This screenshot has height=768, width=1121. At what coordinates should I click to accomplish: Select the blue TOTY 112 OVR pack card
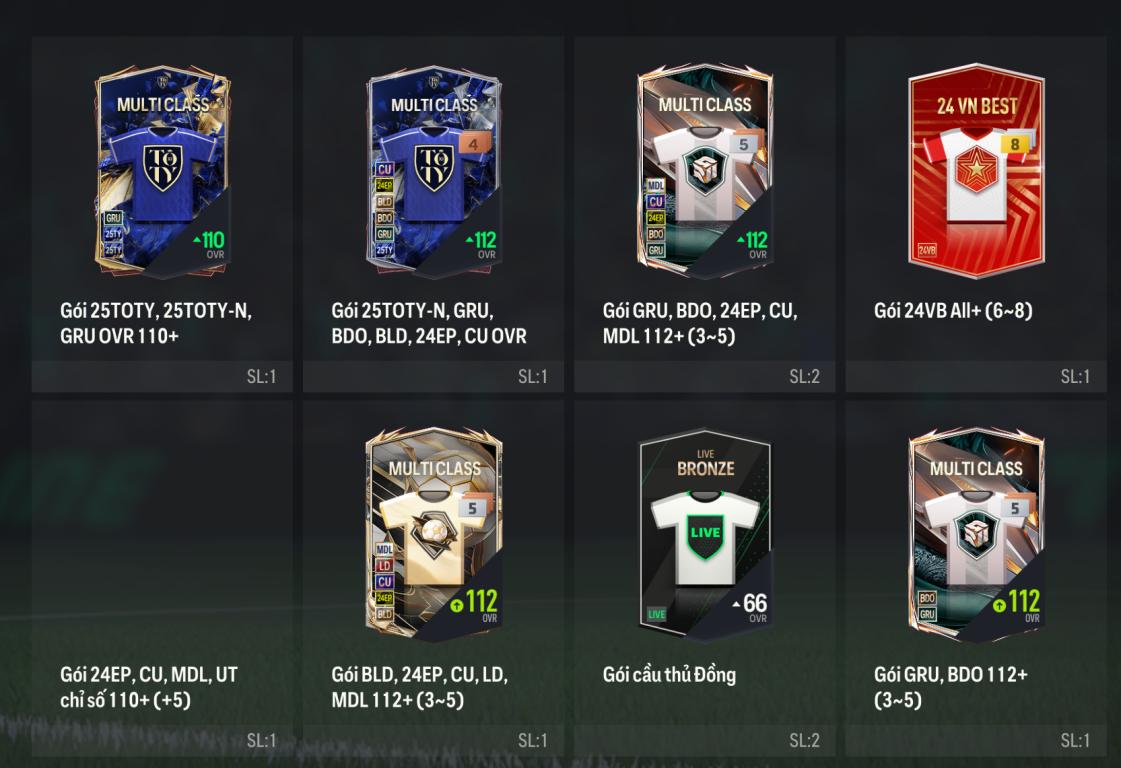click(x=433, y=172)
